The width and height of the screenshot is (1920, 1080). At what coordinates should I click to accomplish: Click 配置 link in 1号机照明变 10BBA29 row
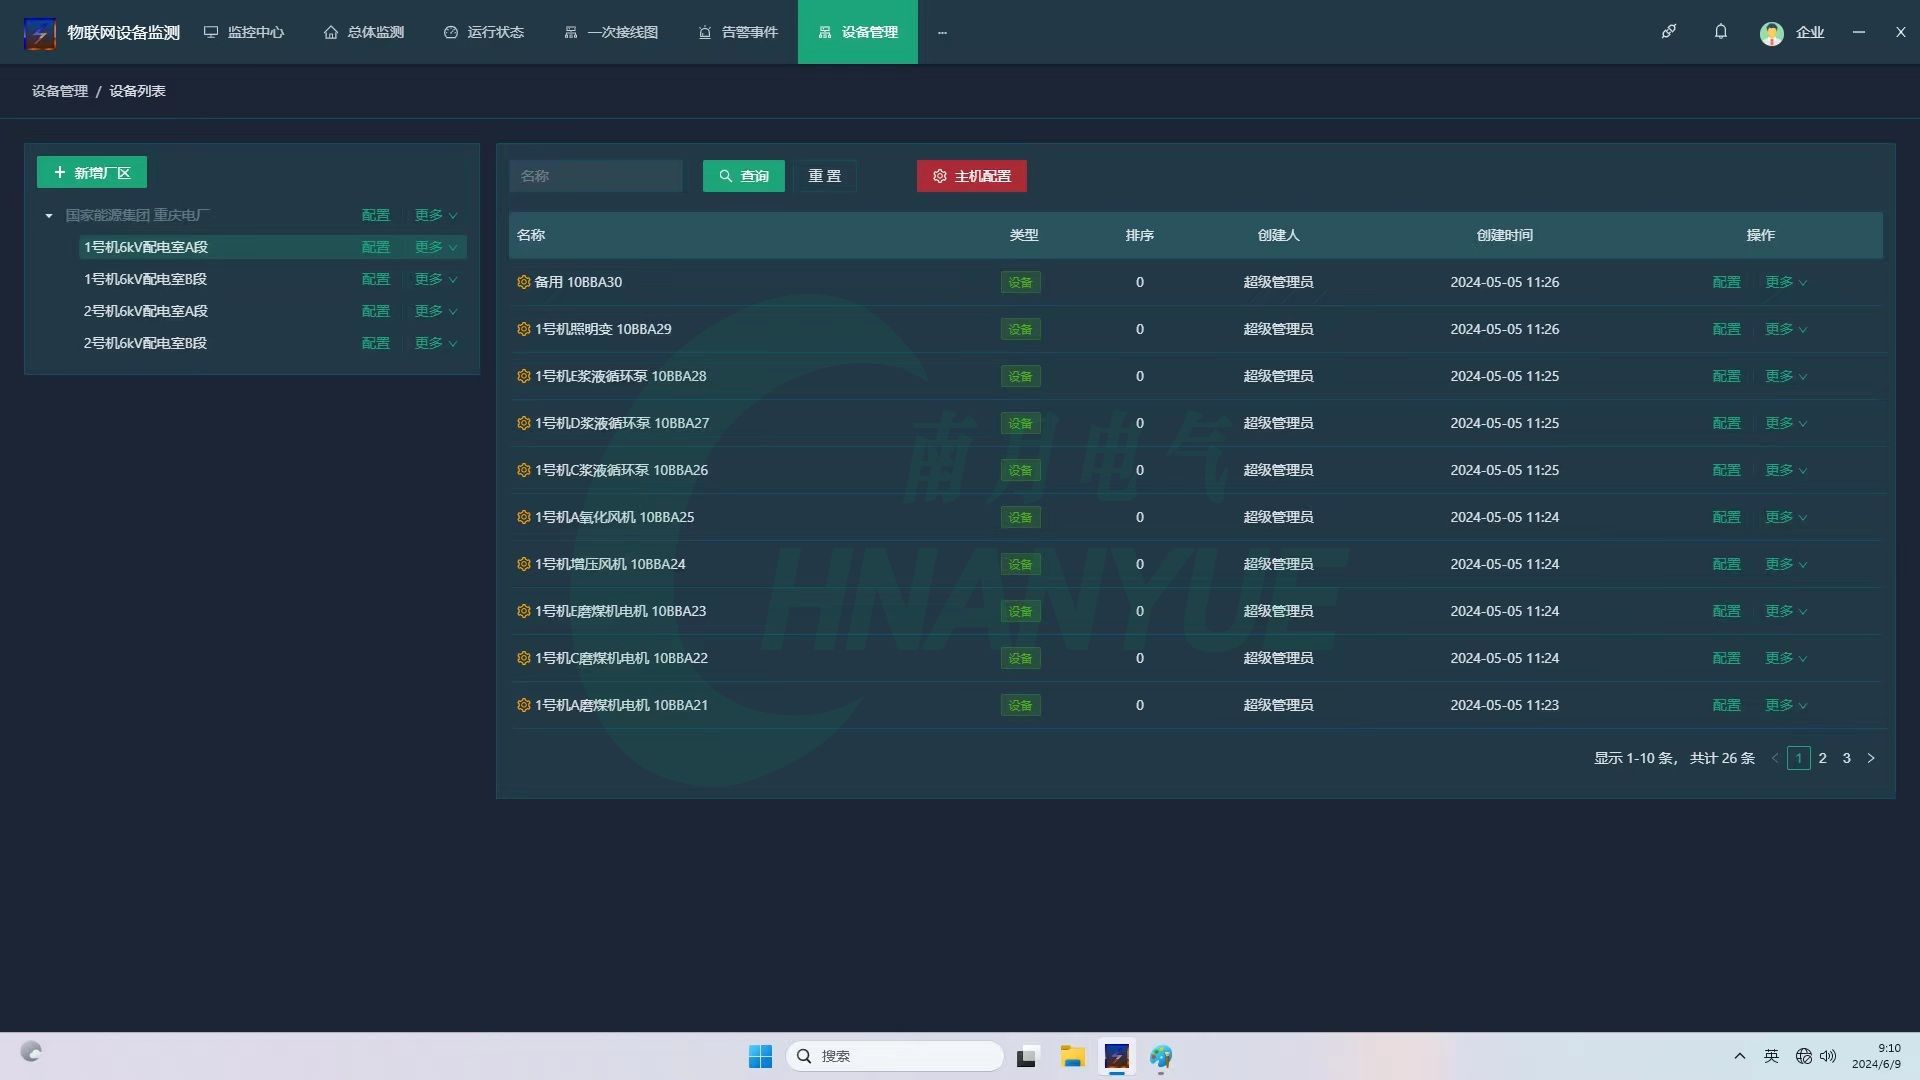click(1727, 329)
